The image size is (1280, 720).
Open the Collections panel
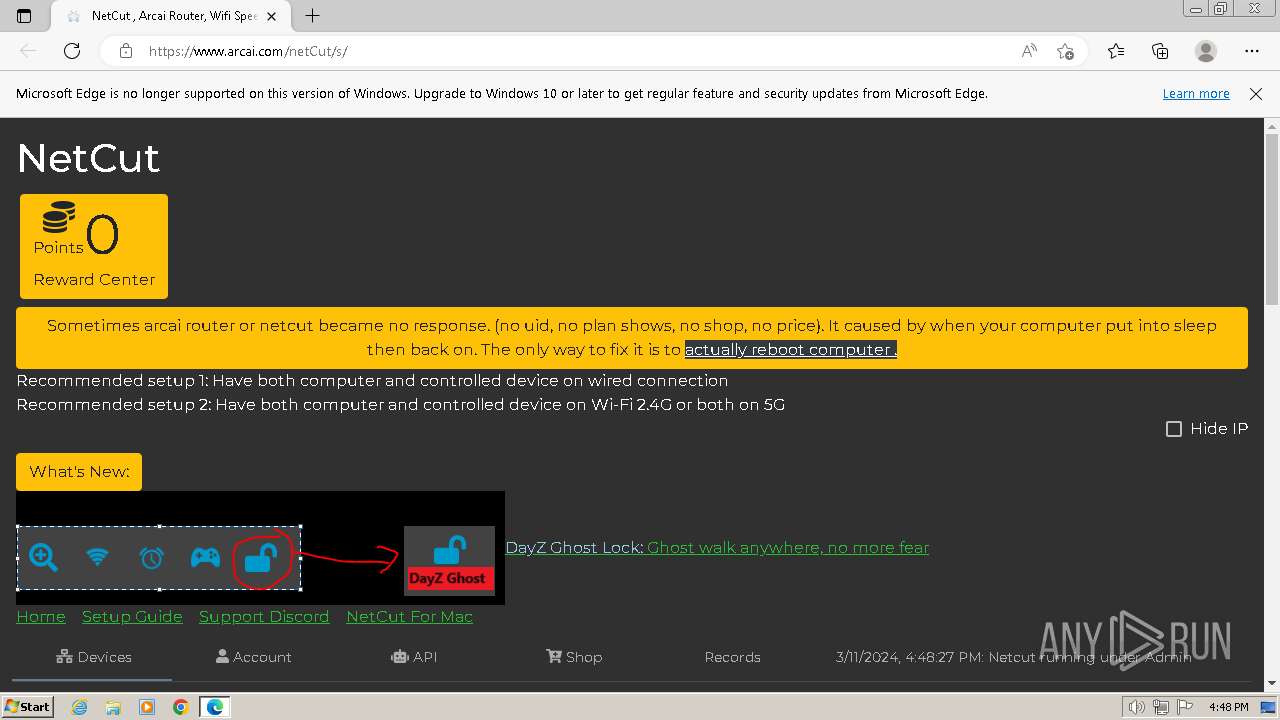(1160, 51)
